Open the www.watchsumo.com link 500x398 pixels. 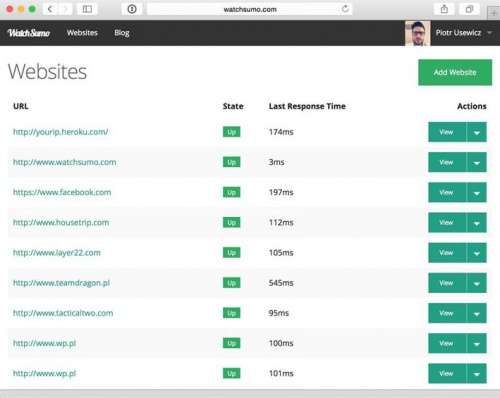[x=65, y=162]
